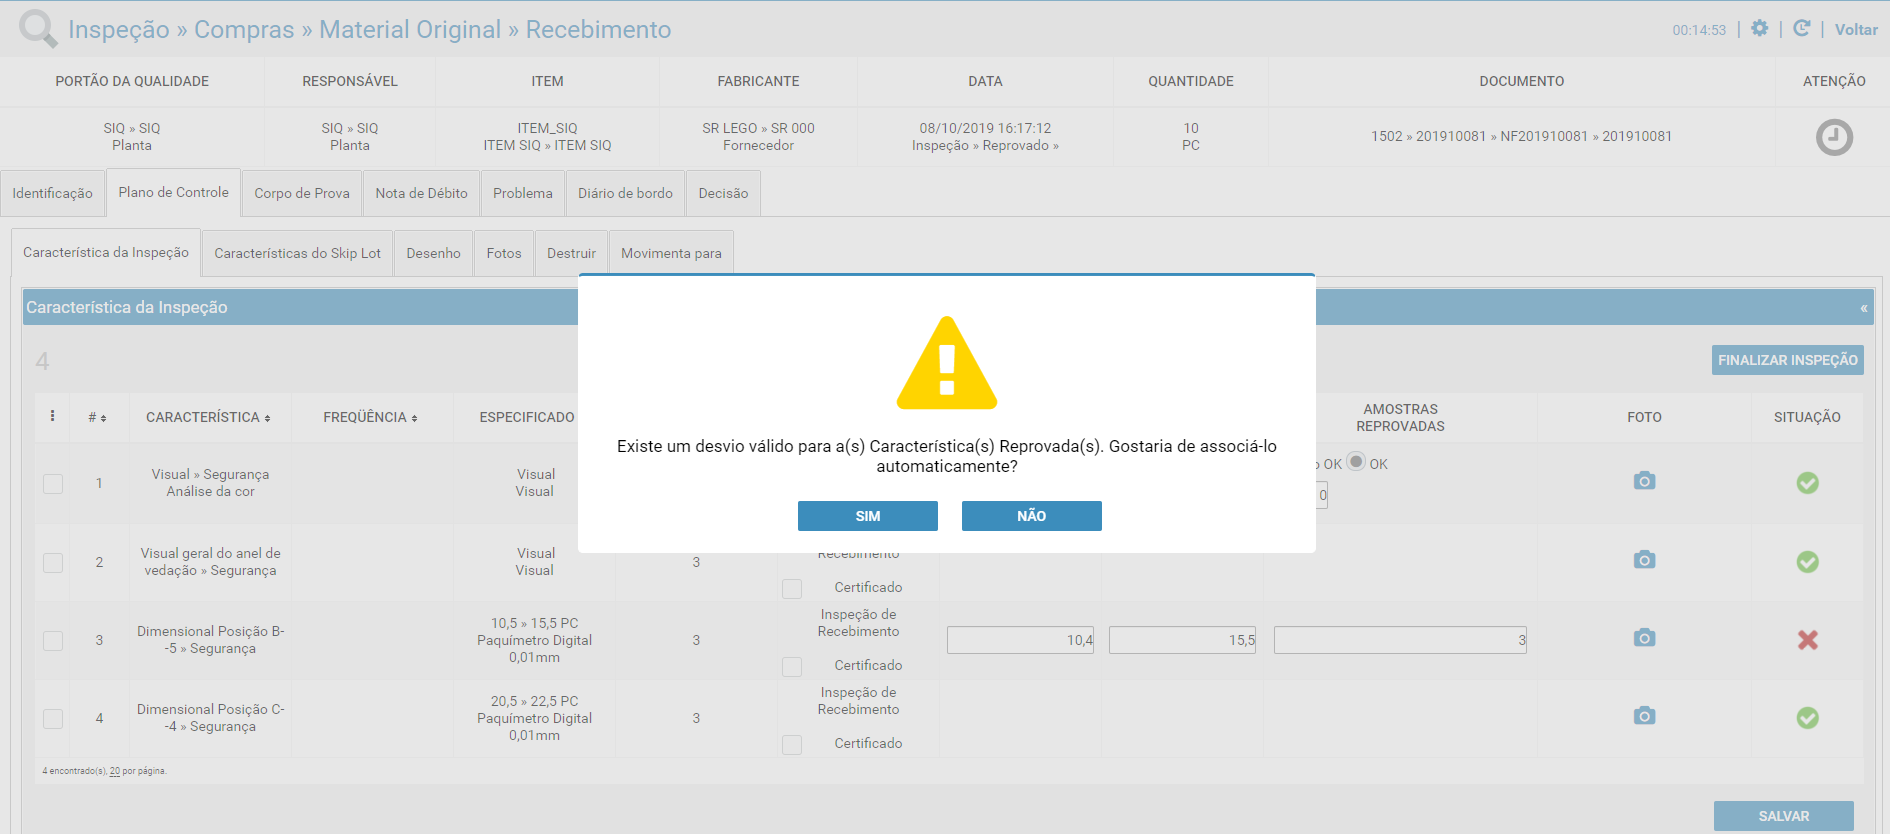Click the Voltar link
Screen dimensions: 1890x834
click(1856, 30)
